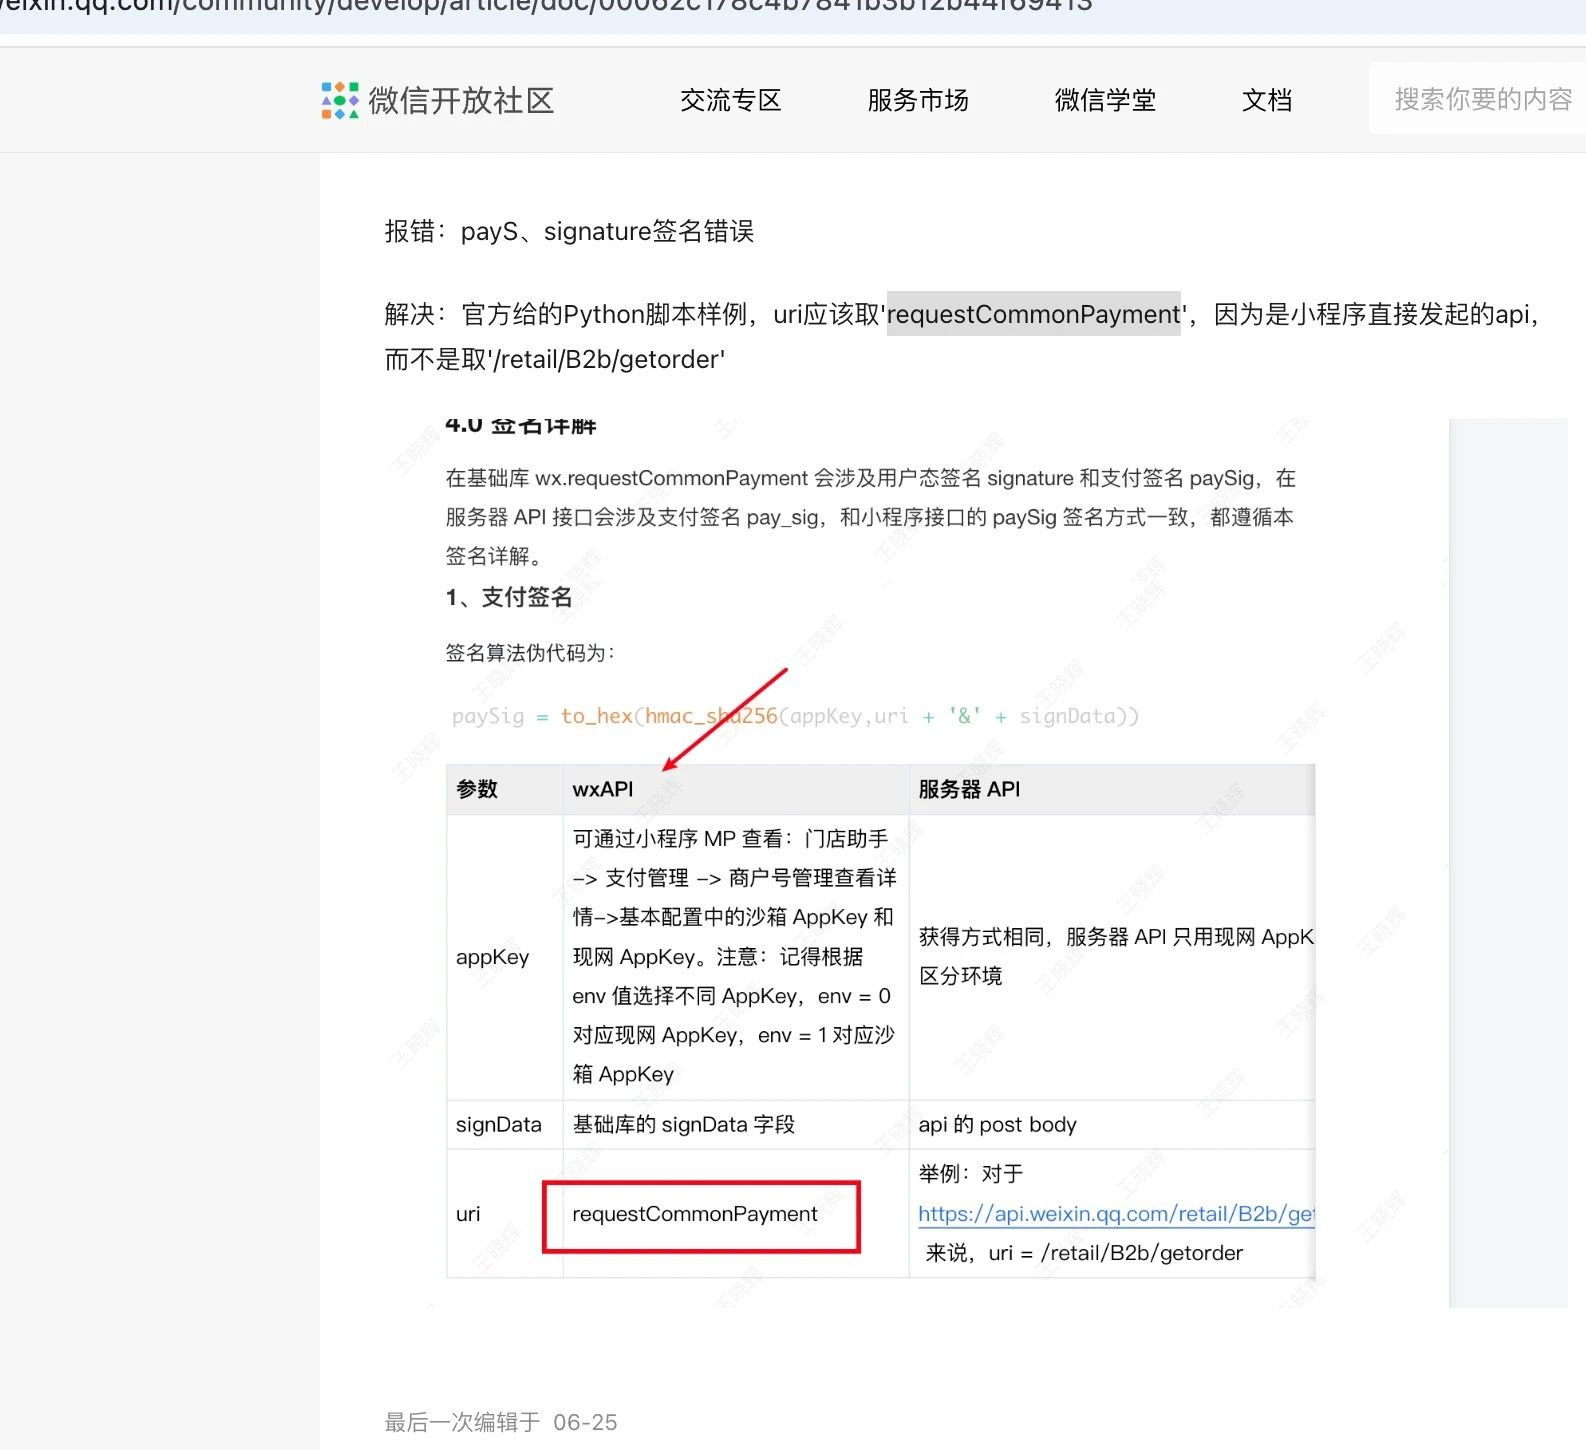Click the 基础库的 signData 字段 cell
The height and width of the screenshot is (1450, 1586).
736,1125
